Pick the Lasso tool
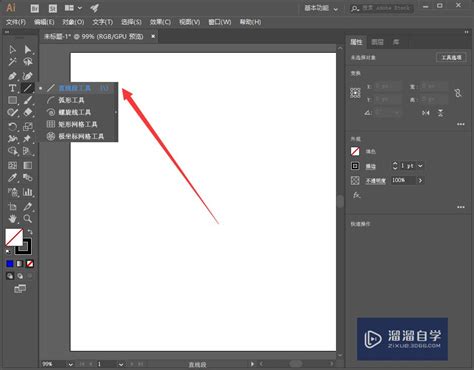The height and width of the screenshot is (370, 474). coord(28,62)
